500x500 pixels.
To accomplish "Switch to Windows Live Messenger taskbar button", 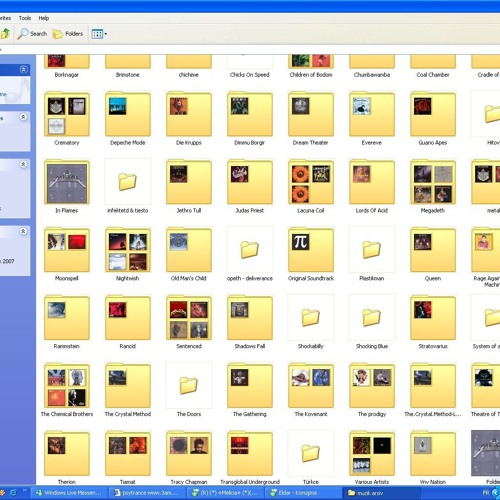I will point(70,493).
